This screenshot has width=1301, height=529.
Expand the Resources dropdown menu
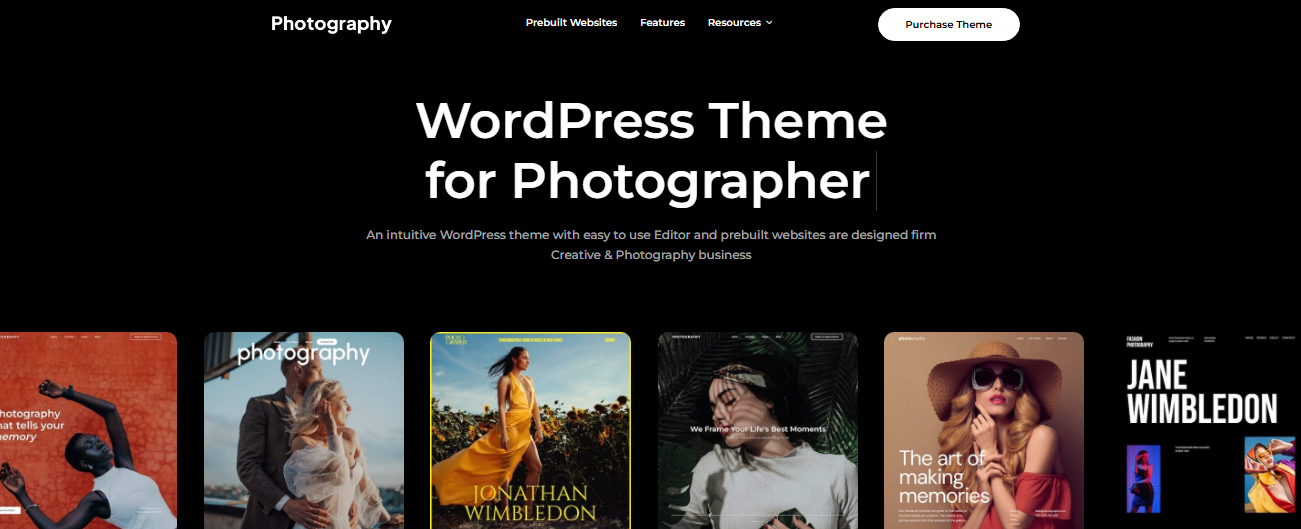734,23
